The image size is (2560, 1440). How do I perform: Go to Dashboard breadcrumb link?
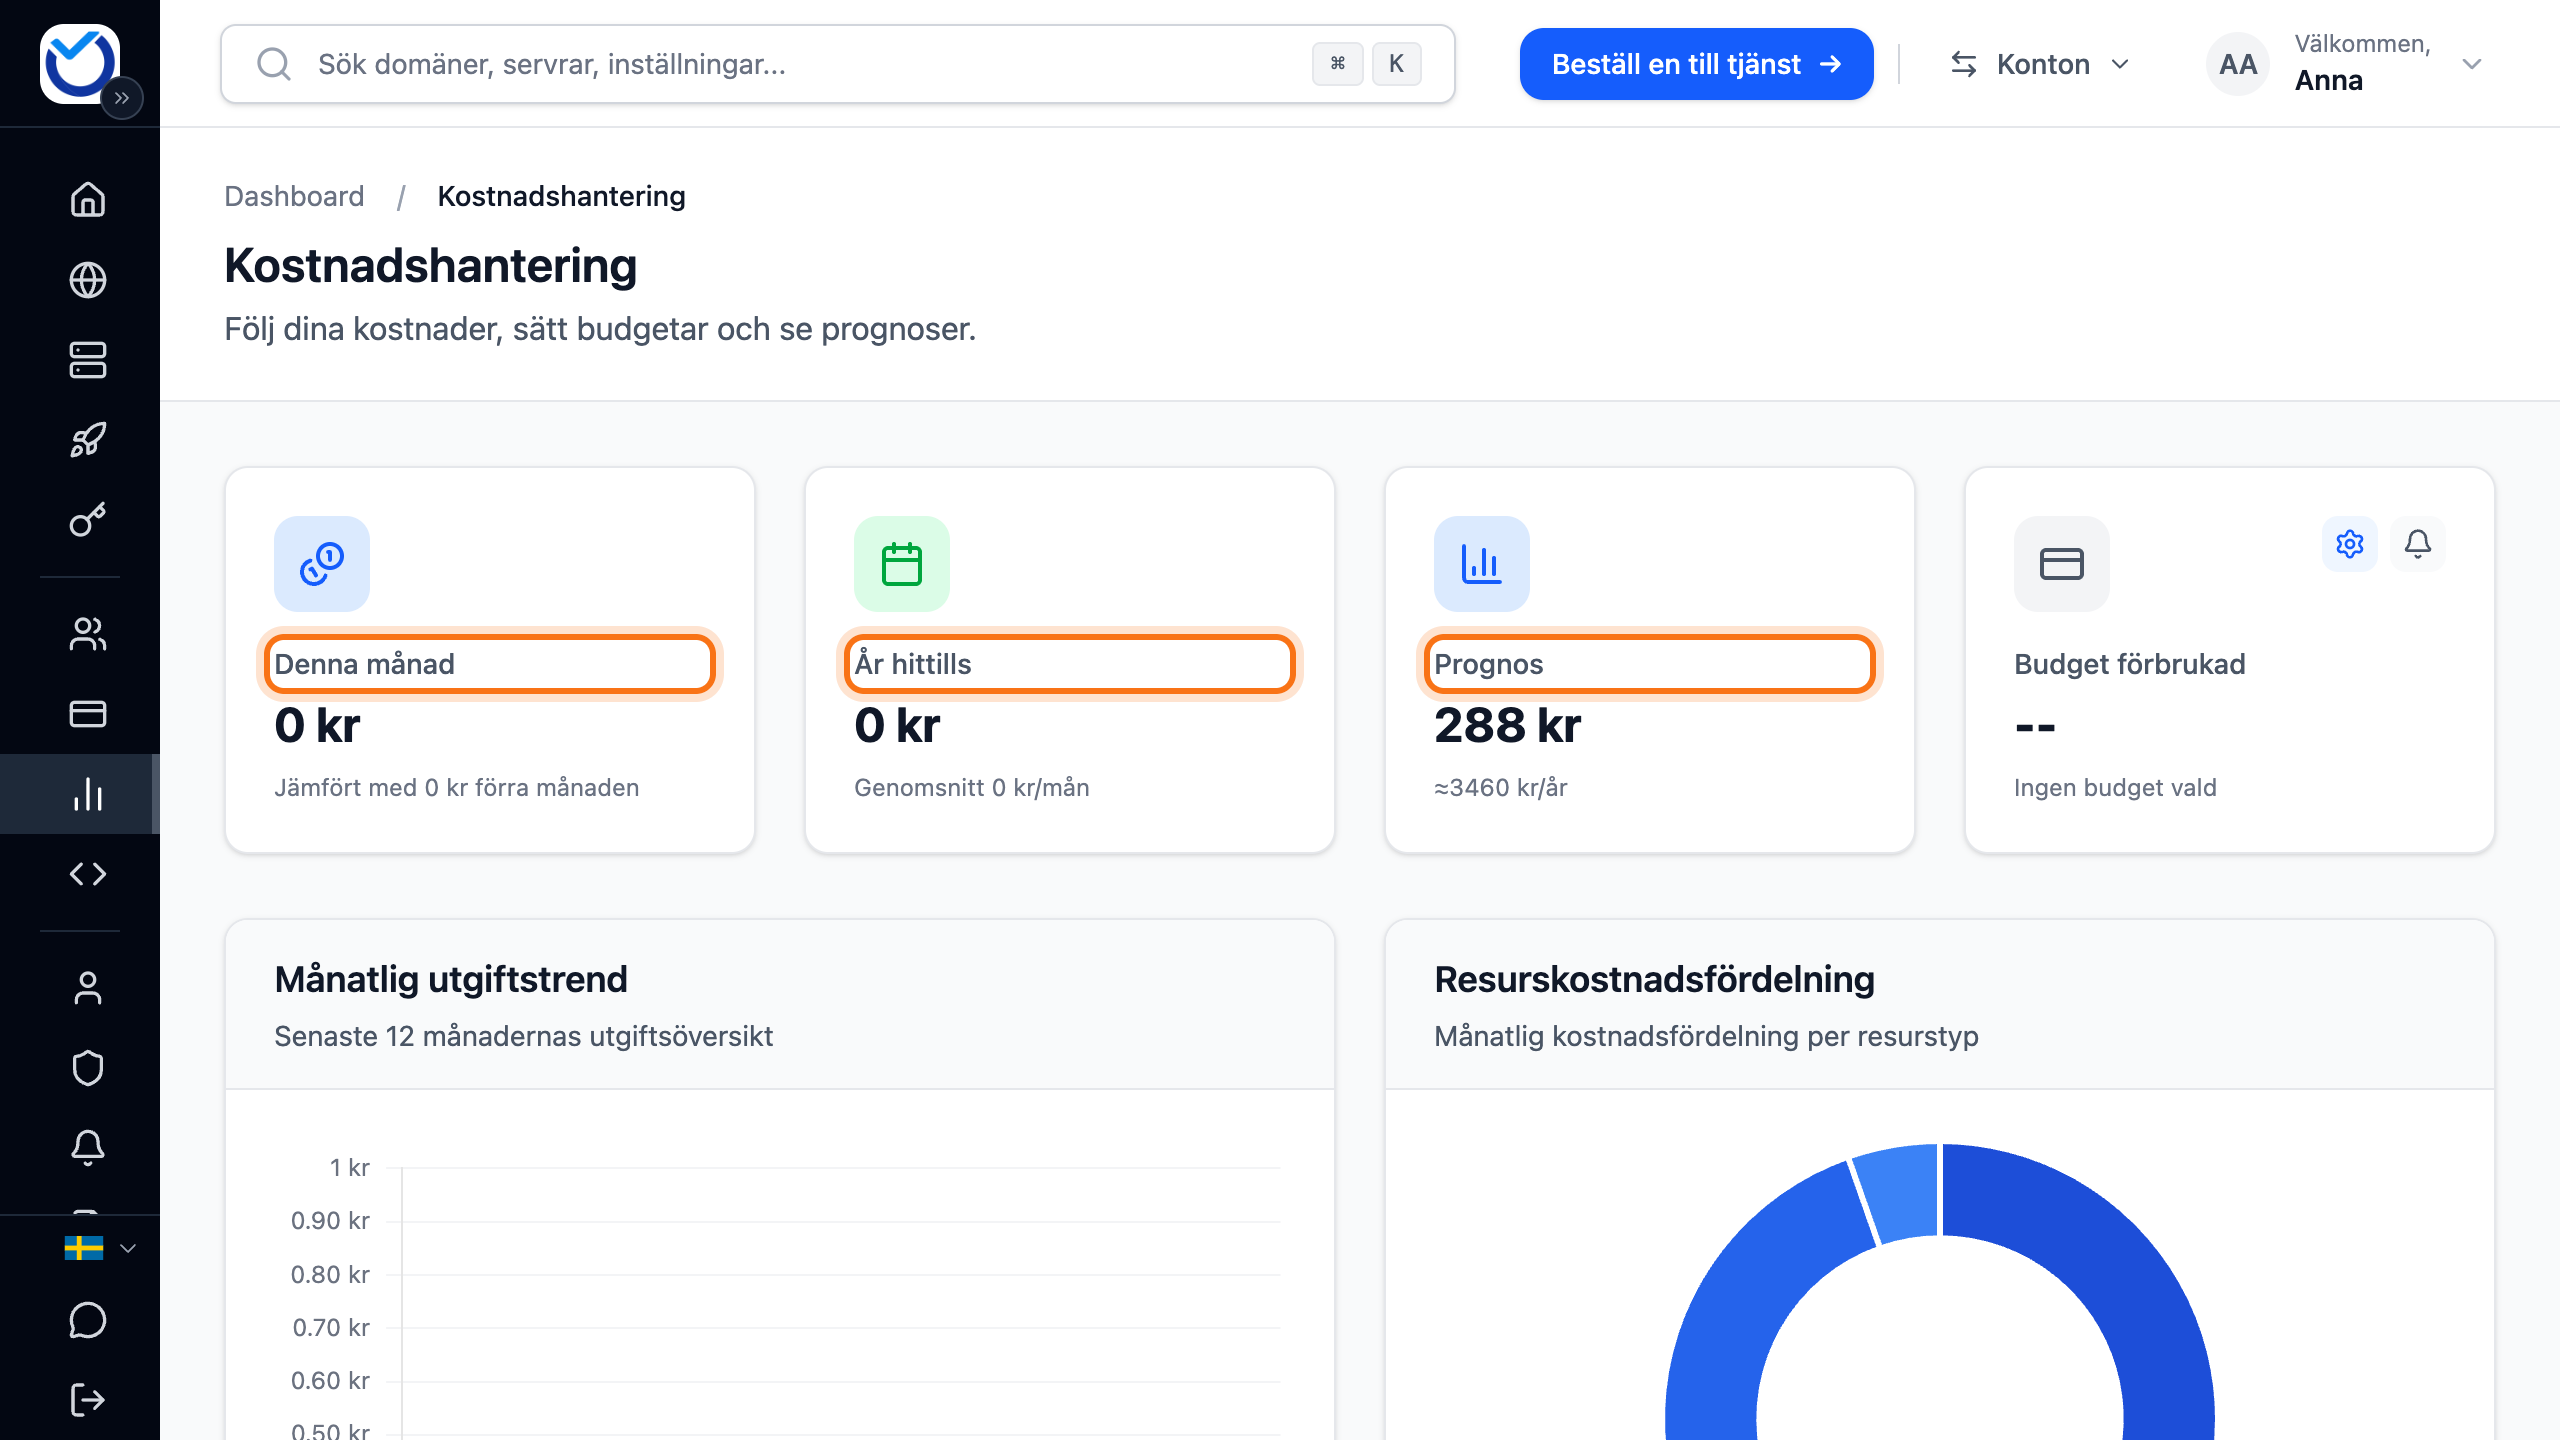(x=294, y=196)
